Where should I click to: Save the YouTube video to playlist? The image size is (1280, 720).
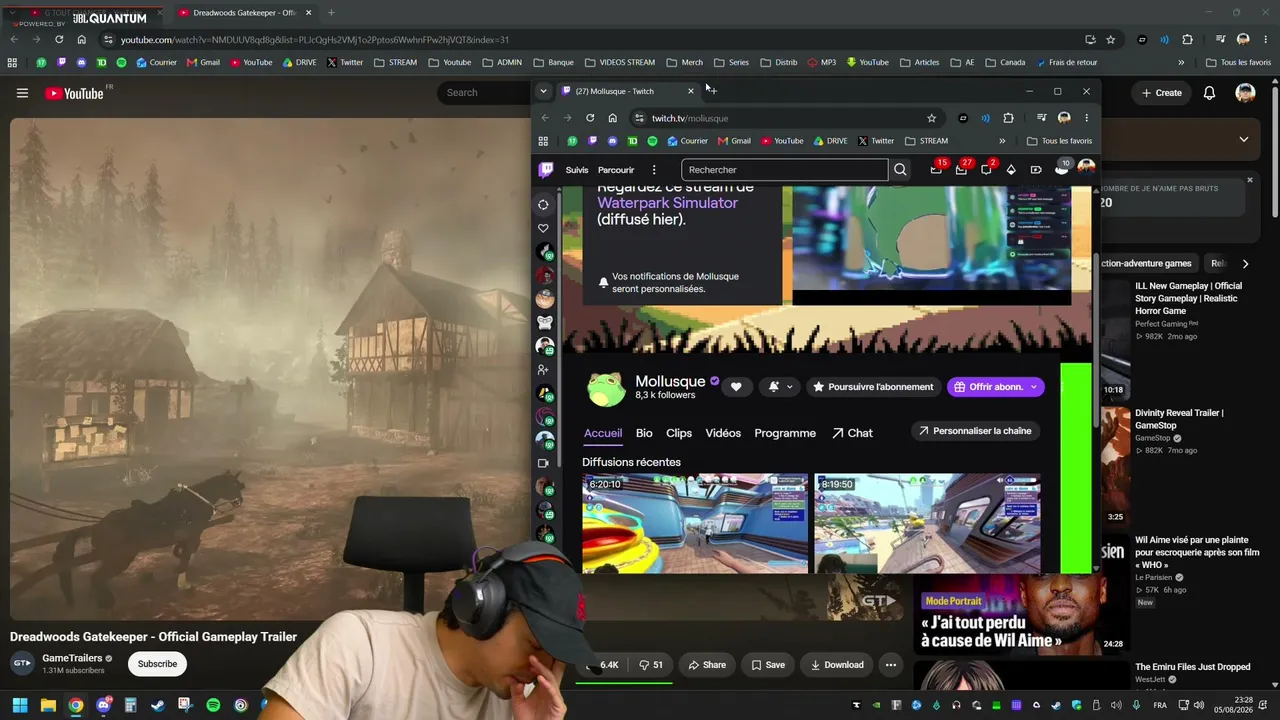(768, 665)
